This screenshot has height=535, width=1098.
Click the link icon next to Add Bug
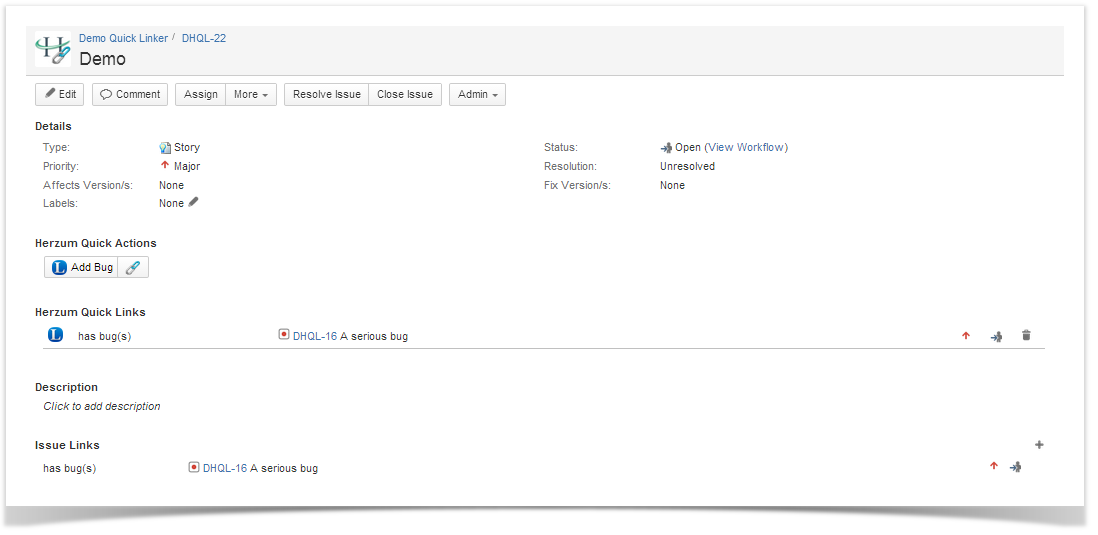133,267
